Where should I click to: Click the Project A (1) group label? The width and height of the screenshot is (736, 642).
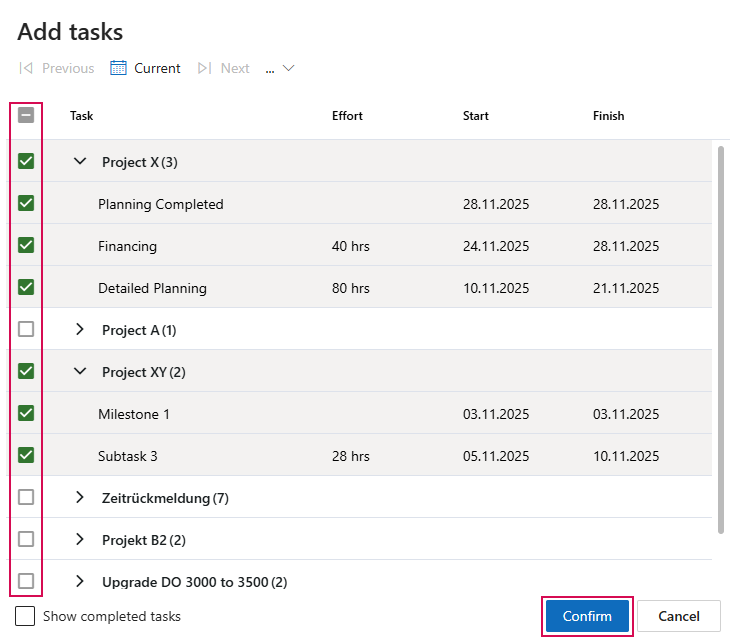pos(139,330)
